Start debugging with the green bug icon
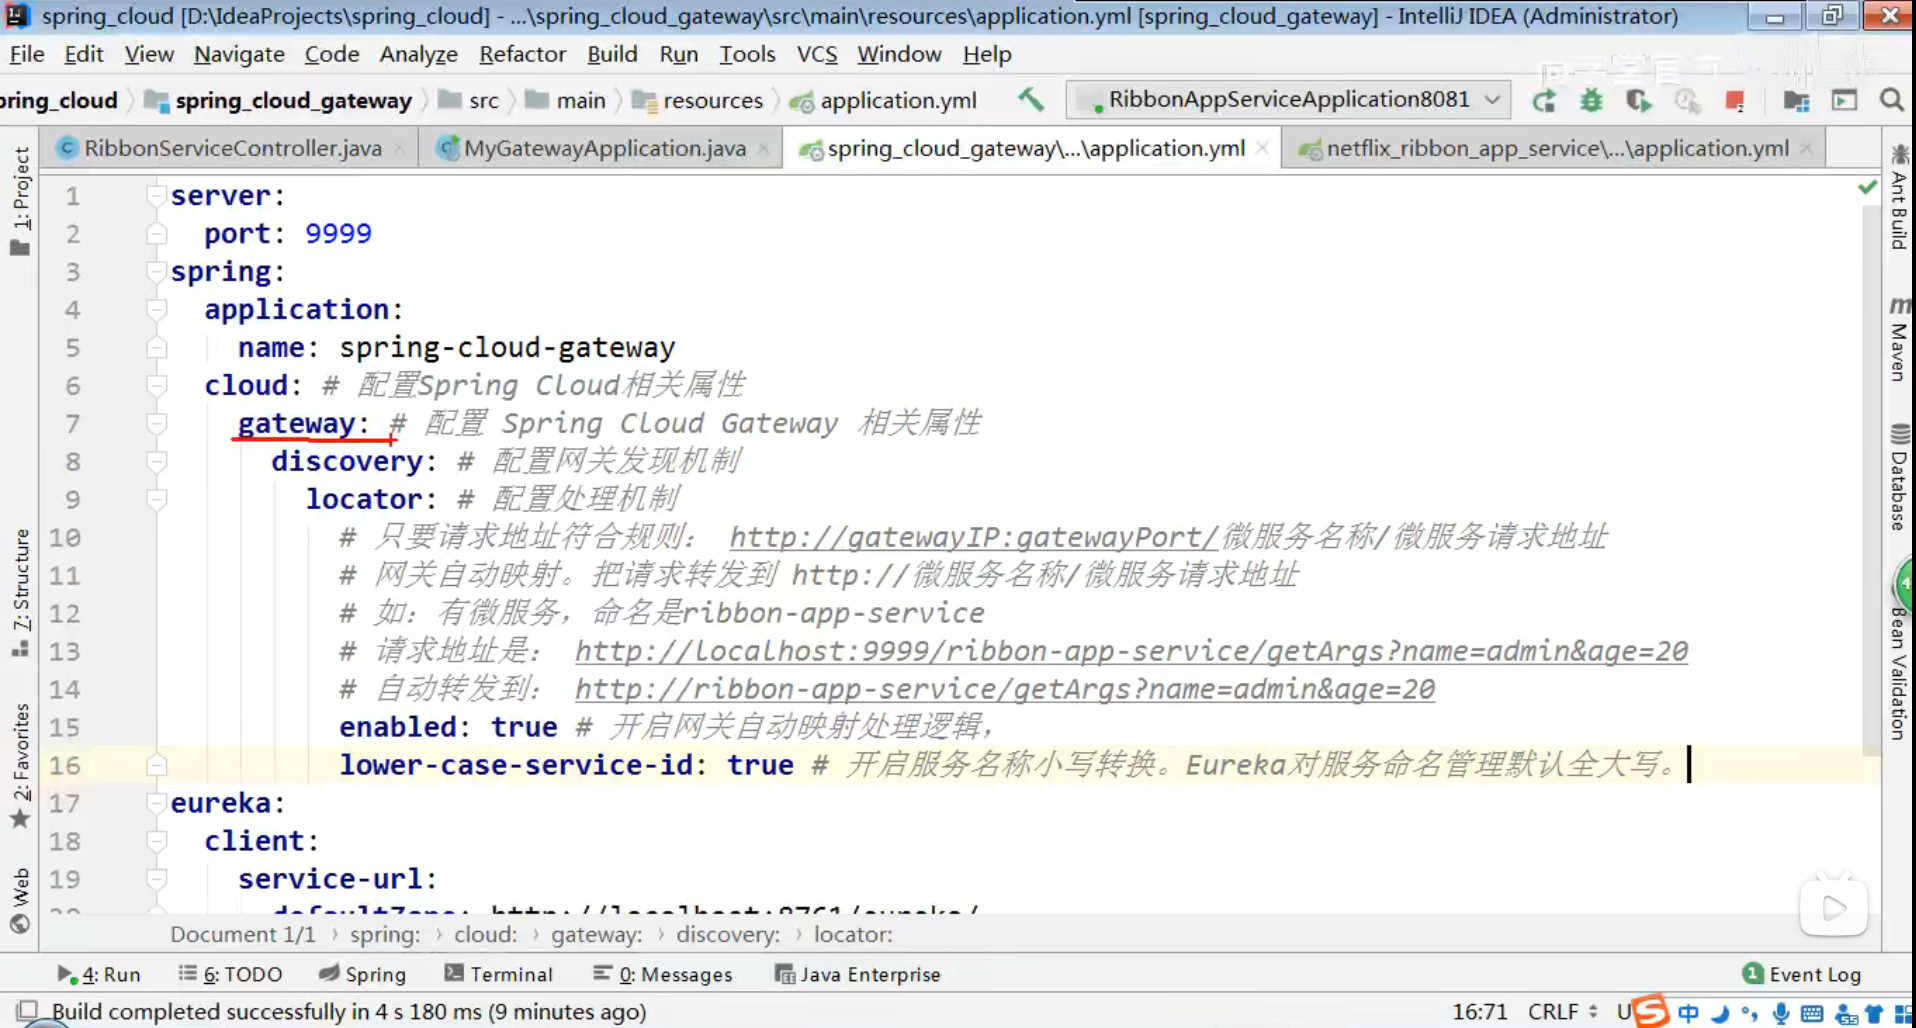The height and width of the screenshot is (1028, 1916). point(1591,100)
